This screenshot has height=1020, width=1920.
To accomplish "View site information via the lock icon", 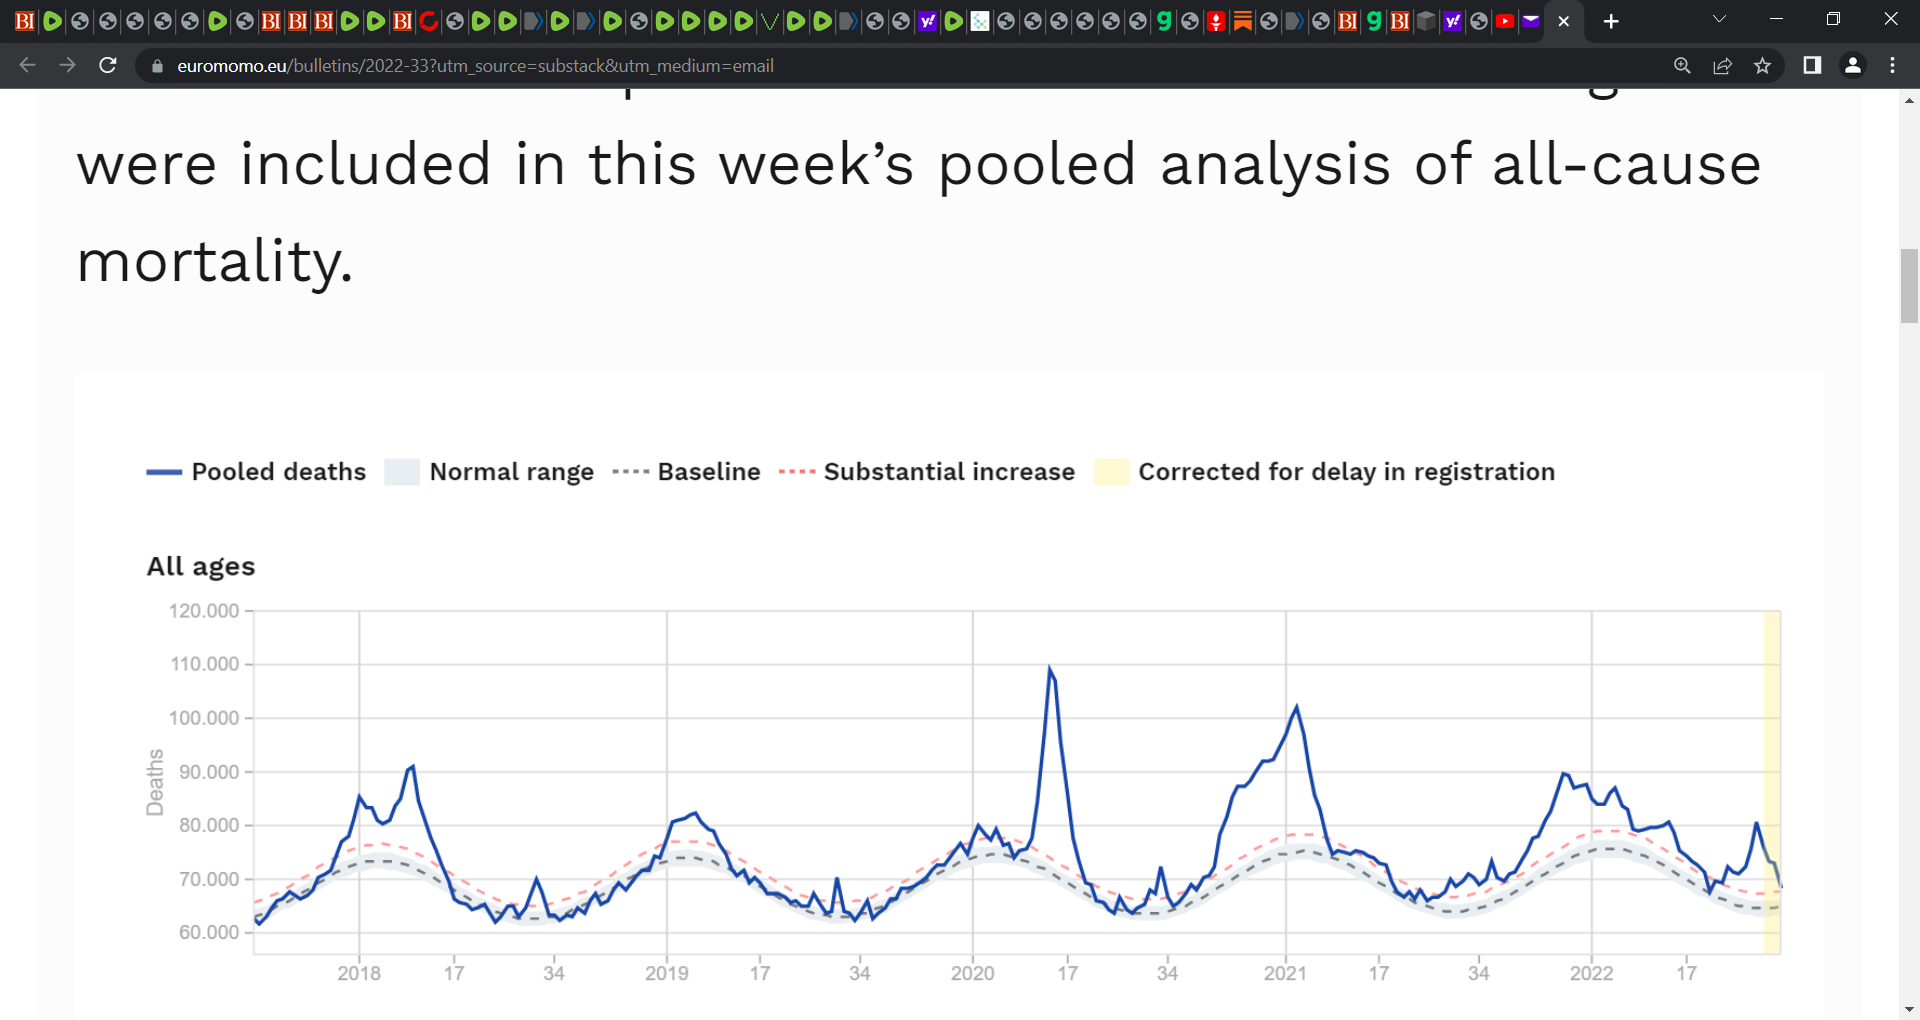I will click(157, 66).
